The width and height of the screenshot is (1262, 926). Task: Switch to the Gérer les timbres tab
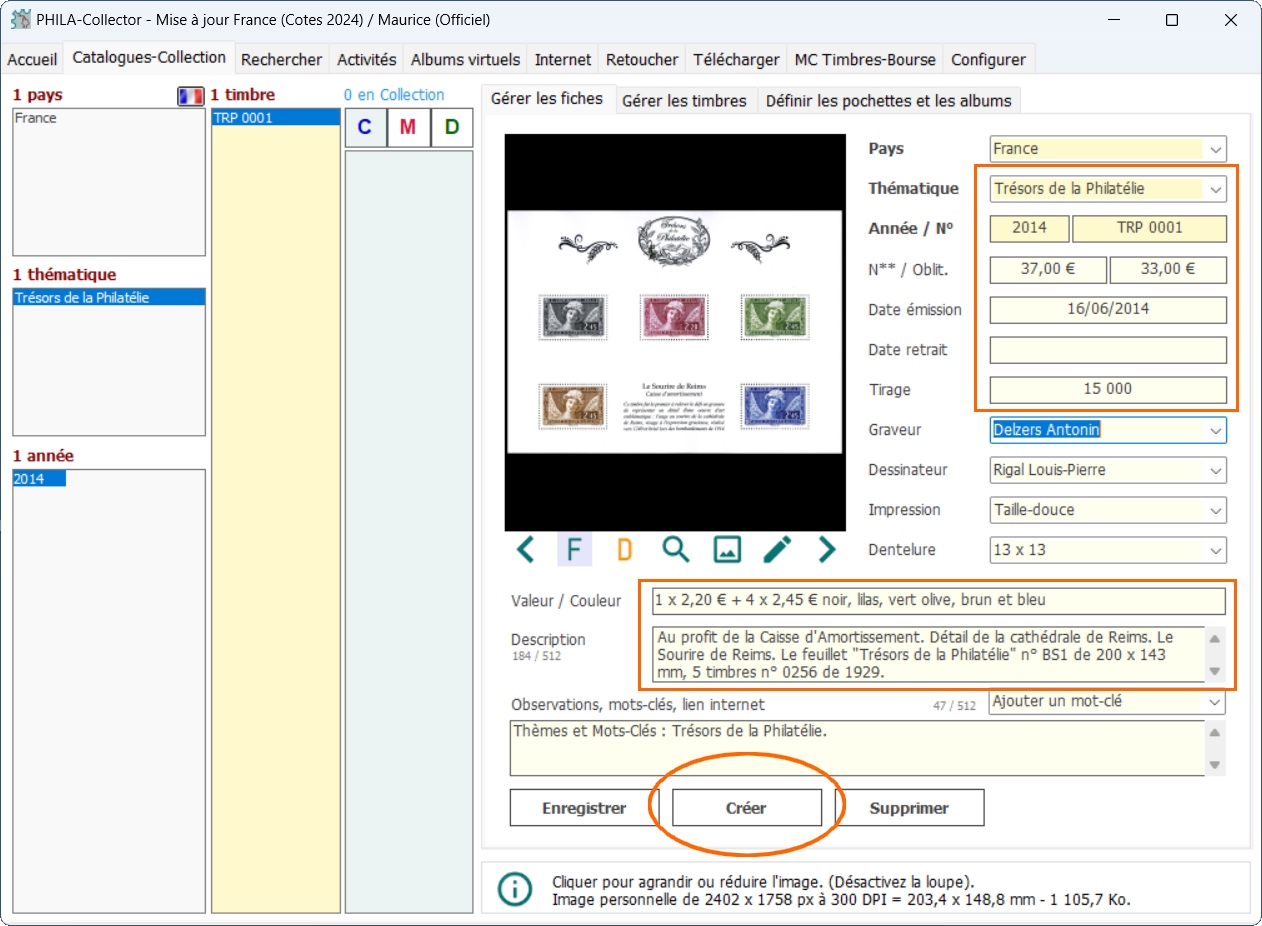pos(684,101)
